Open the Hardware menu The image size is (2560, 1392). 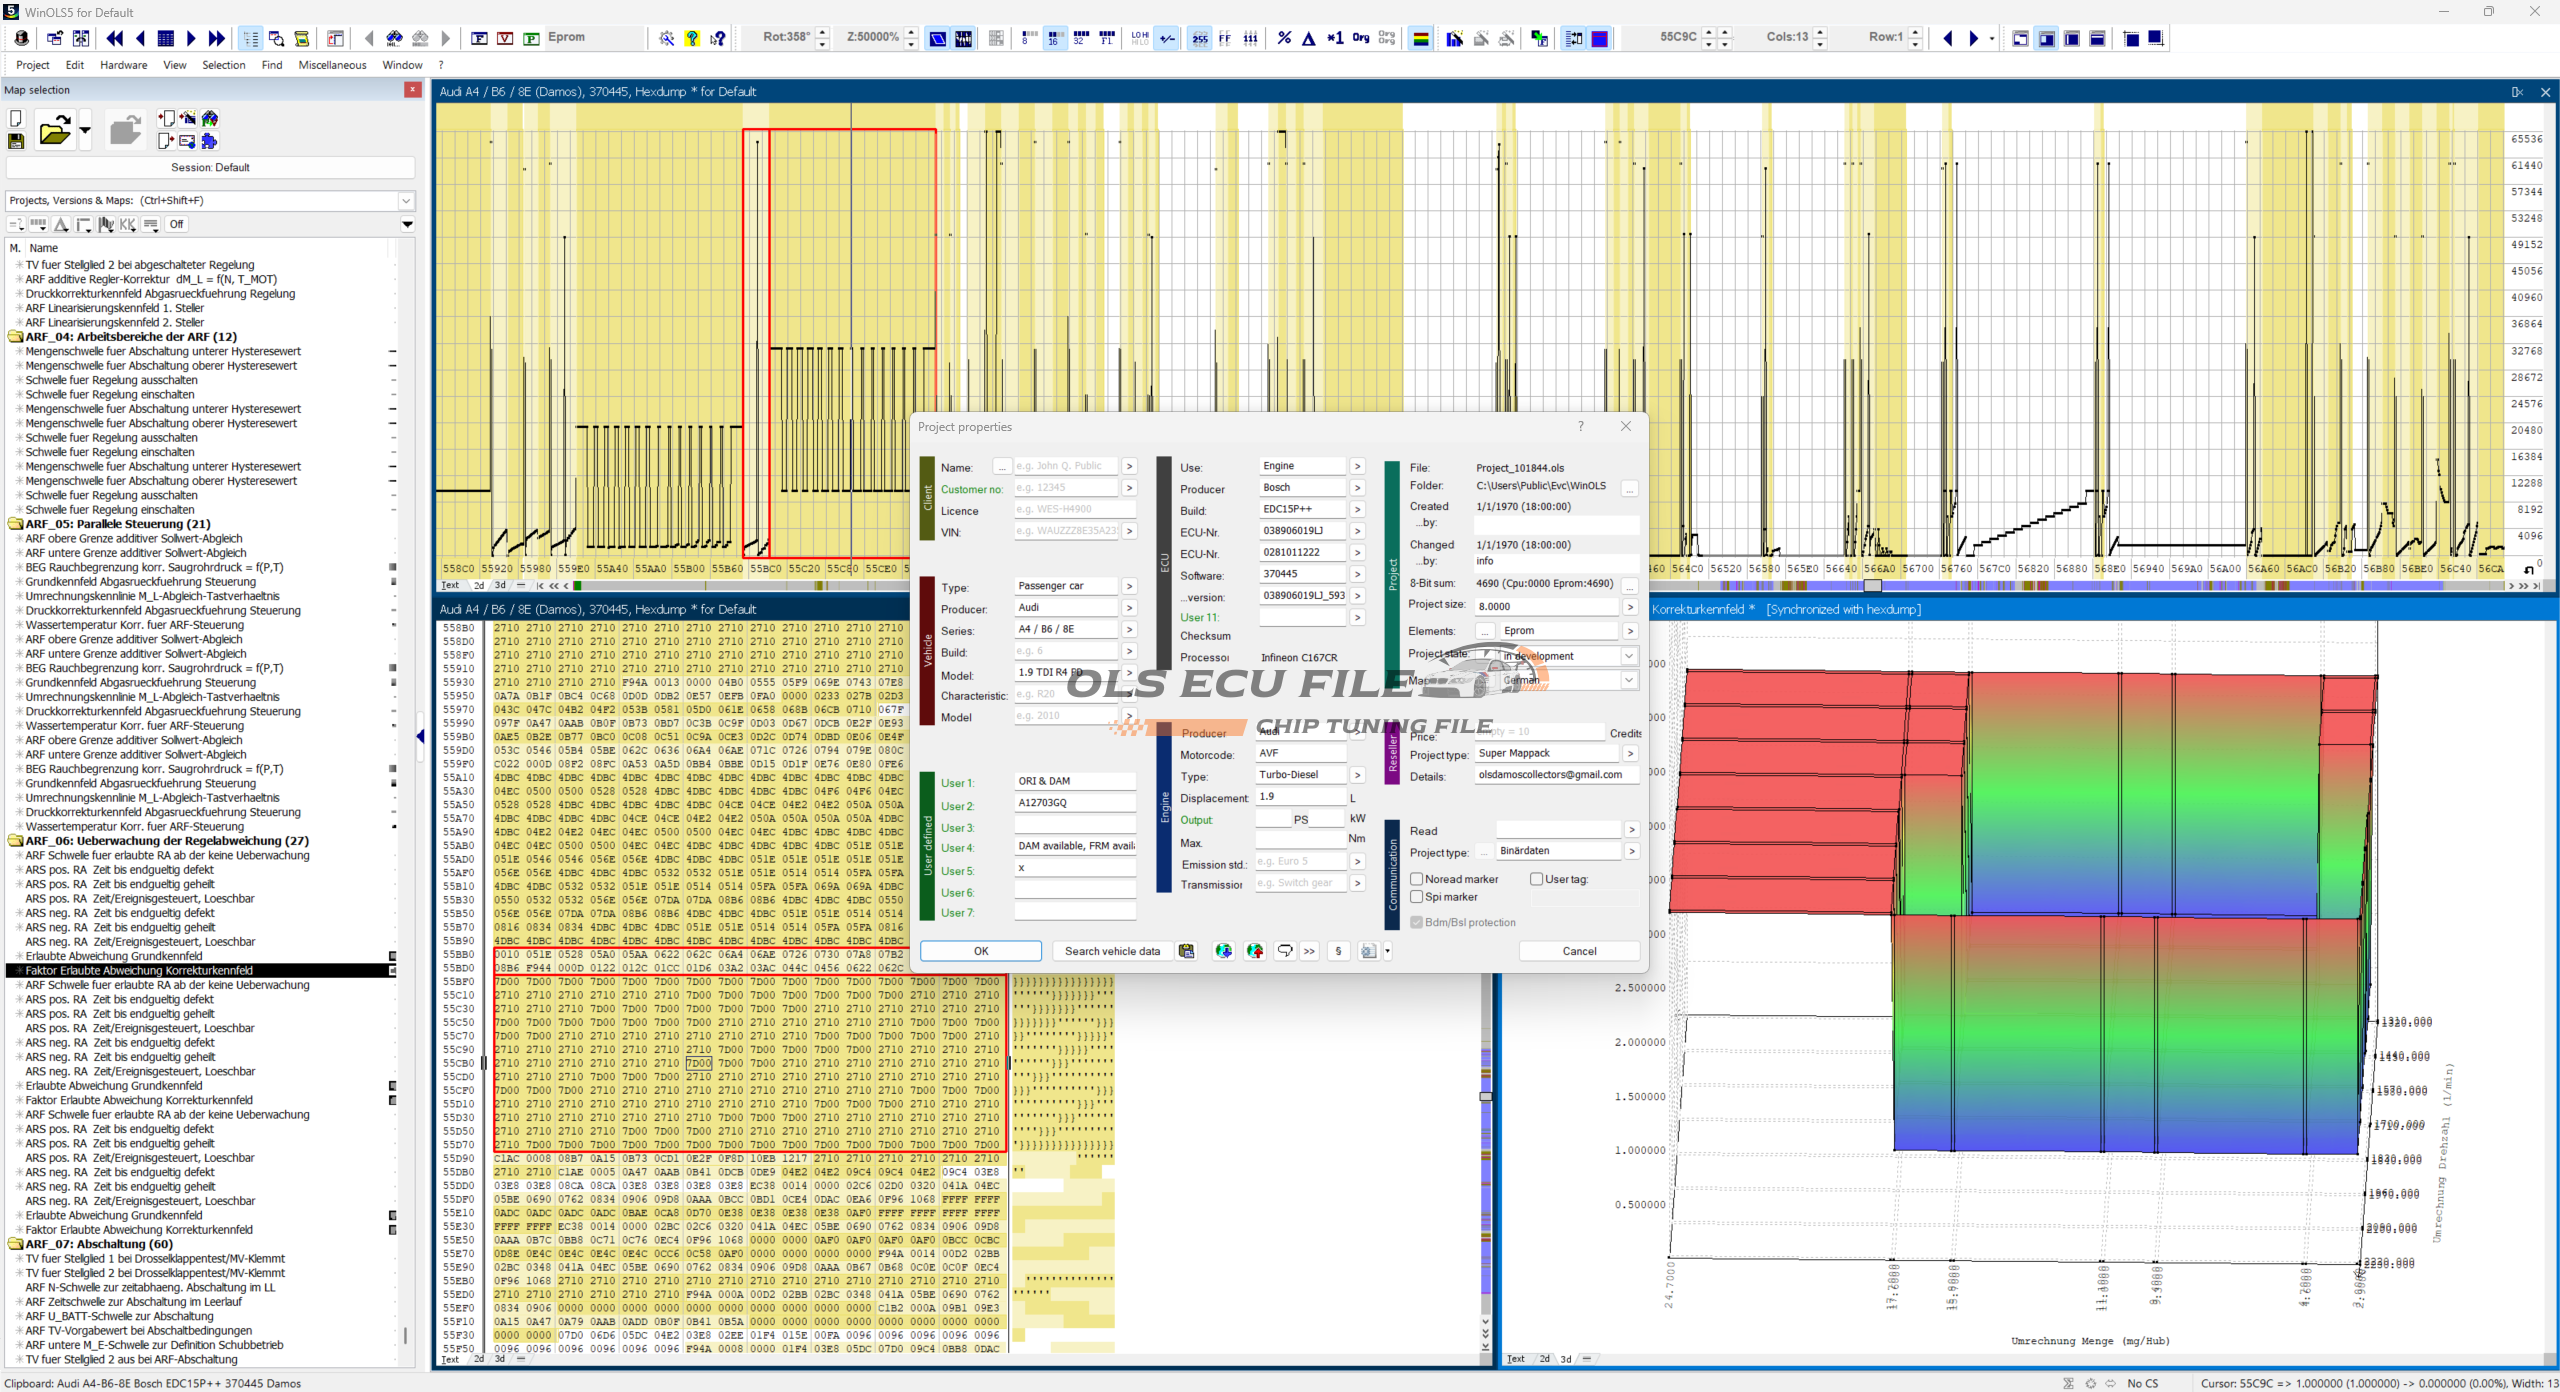123,65
